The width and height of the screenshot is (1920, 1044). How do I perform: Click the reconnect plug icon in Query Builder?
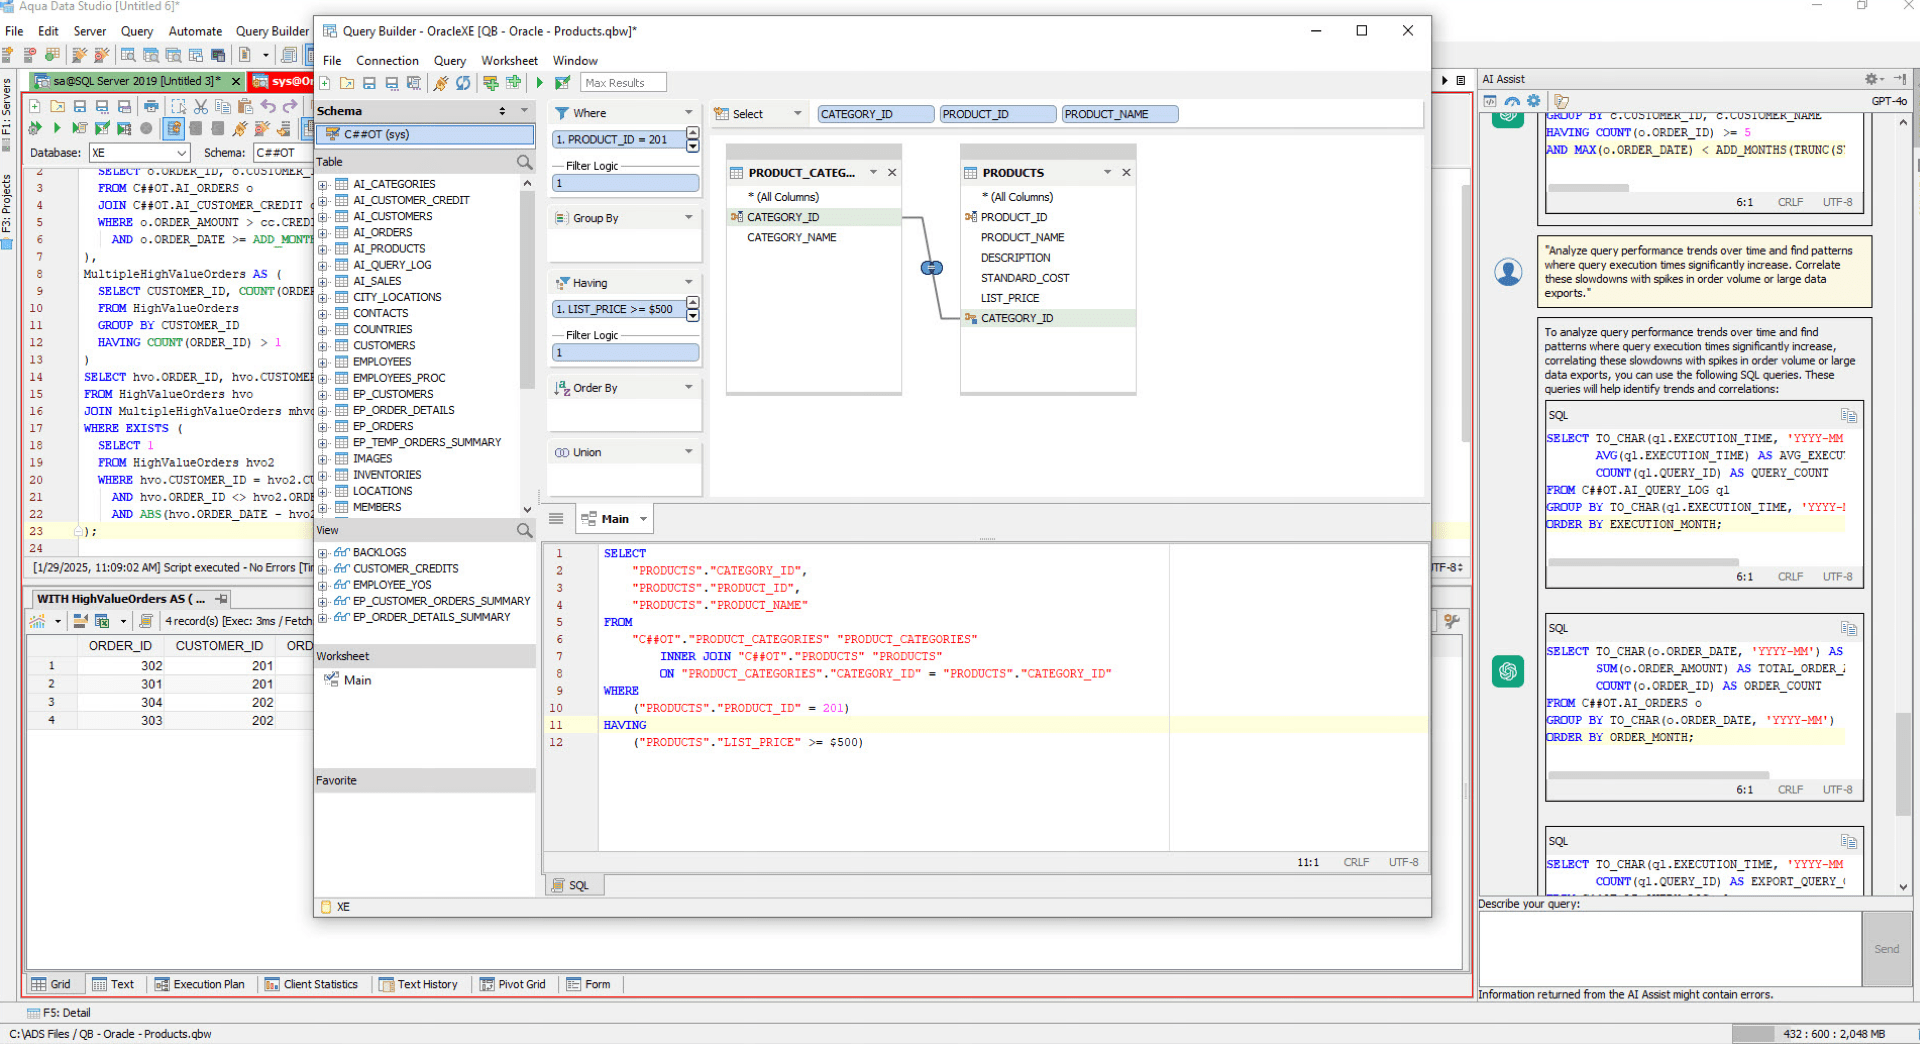click(x=441, y=83)
